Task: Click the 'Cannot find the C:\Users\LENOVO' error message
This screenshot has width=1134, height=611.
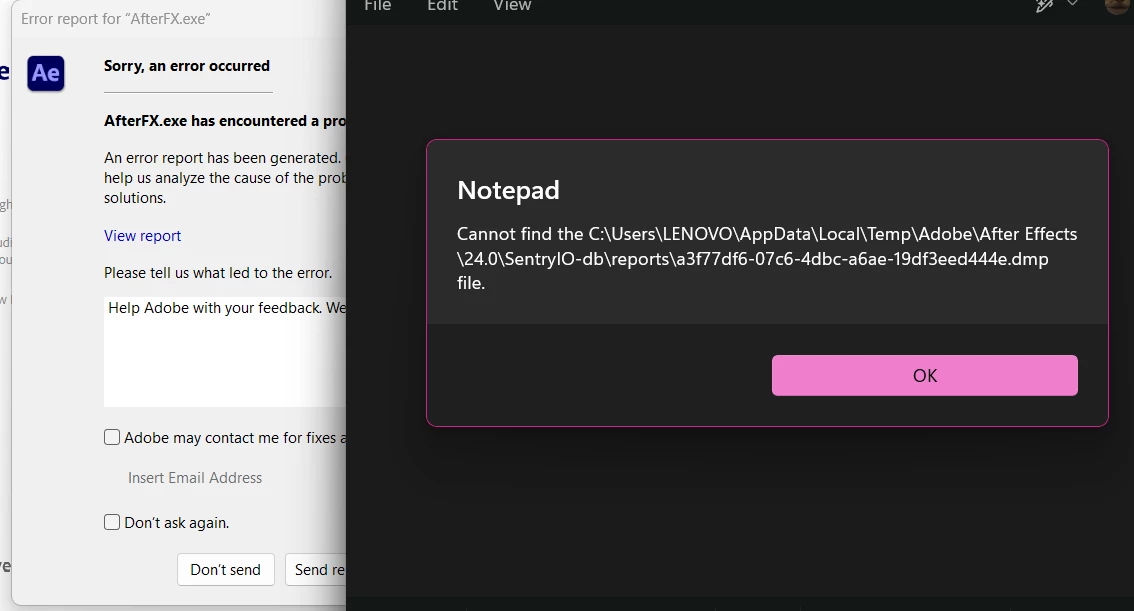Action: 767,258
